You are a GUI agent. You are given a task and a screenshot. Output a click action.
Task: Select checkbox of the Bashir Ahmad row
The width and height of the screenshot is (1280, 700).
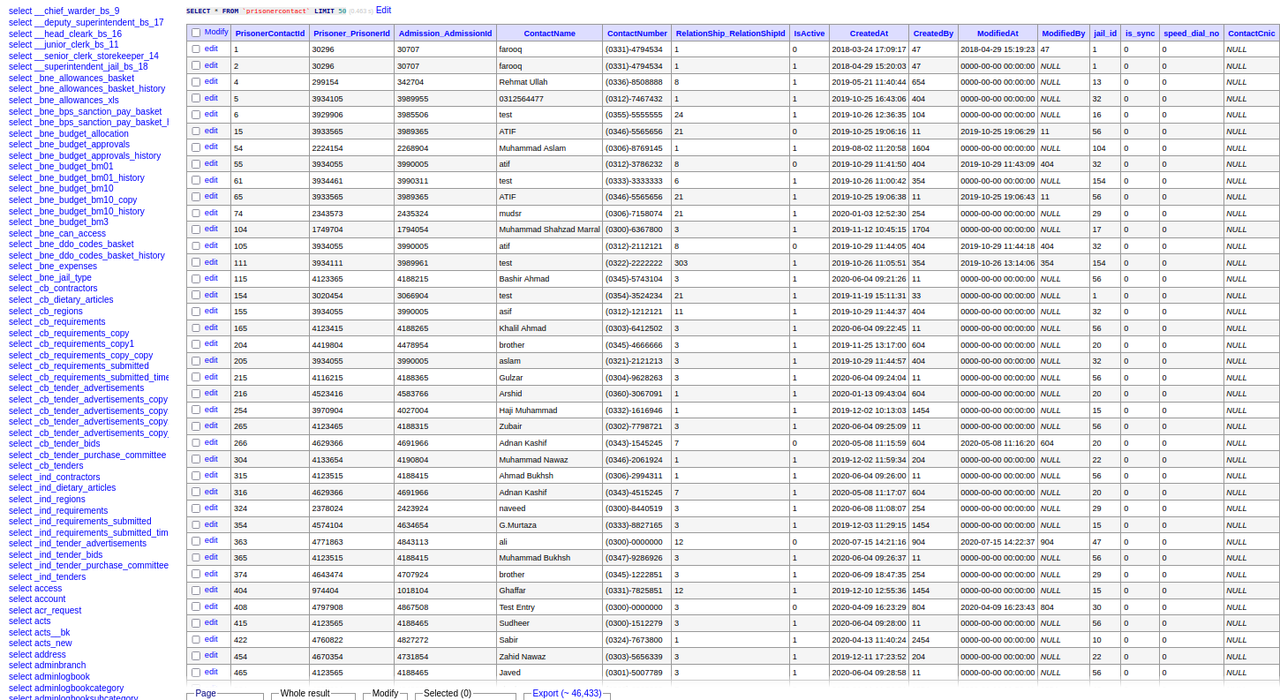click(196, 279)
